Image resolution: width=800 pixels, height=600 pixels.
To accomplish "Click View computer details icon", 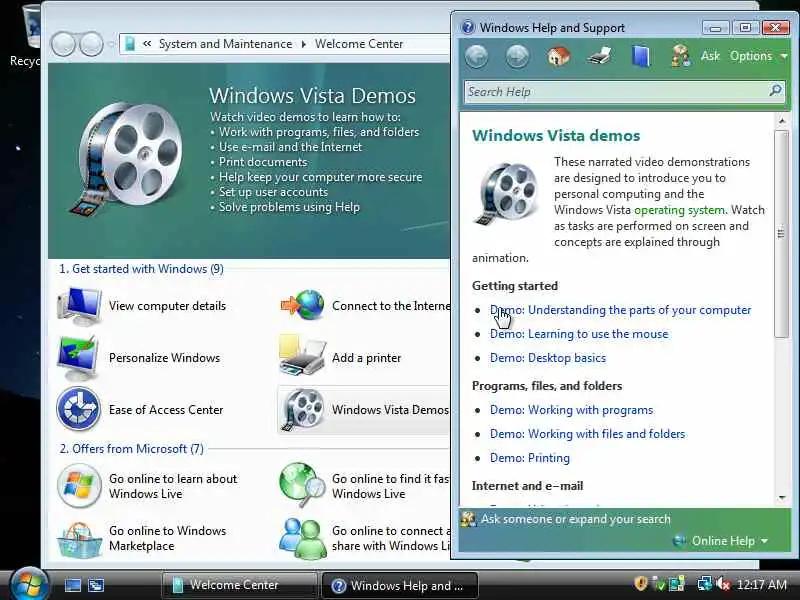I will point(80,306).
